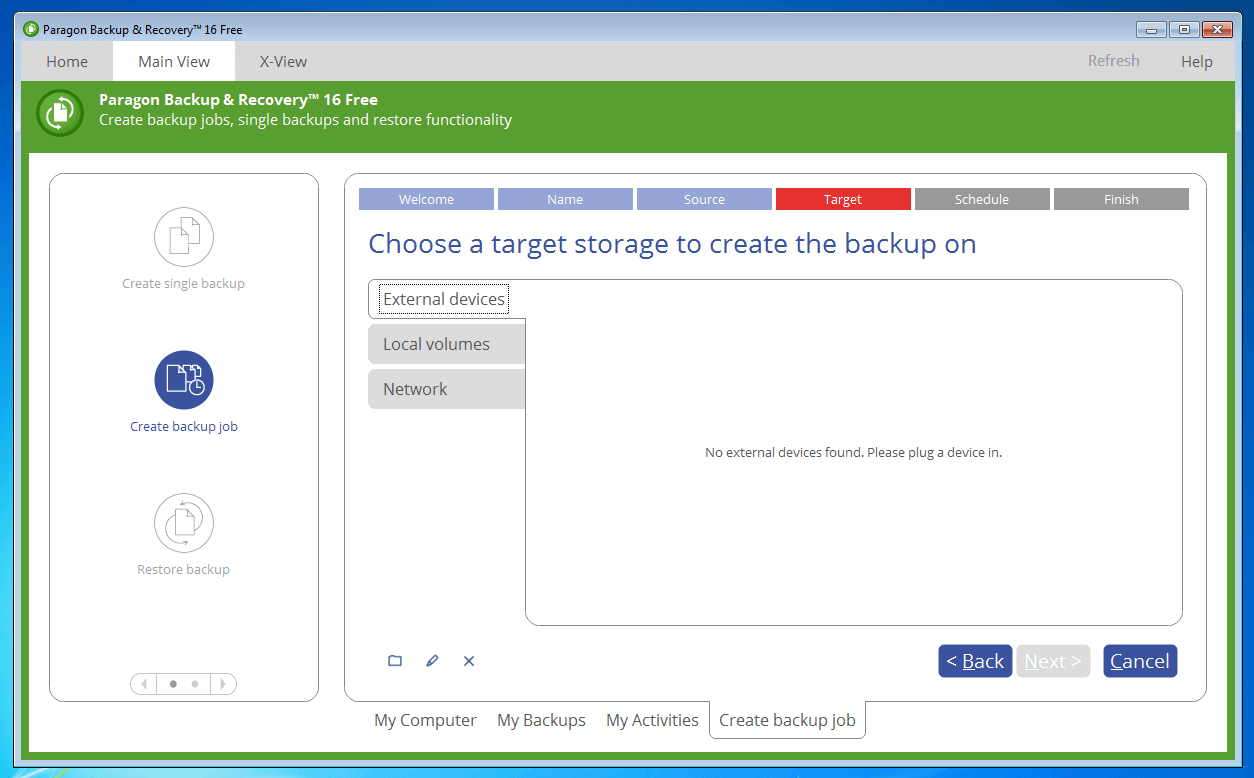Viewport: 1254px width, 778px height.
Task: Open My Backups bottom tab
Action: coord(541,720)
